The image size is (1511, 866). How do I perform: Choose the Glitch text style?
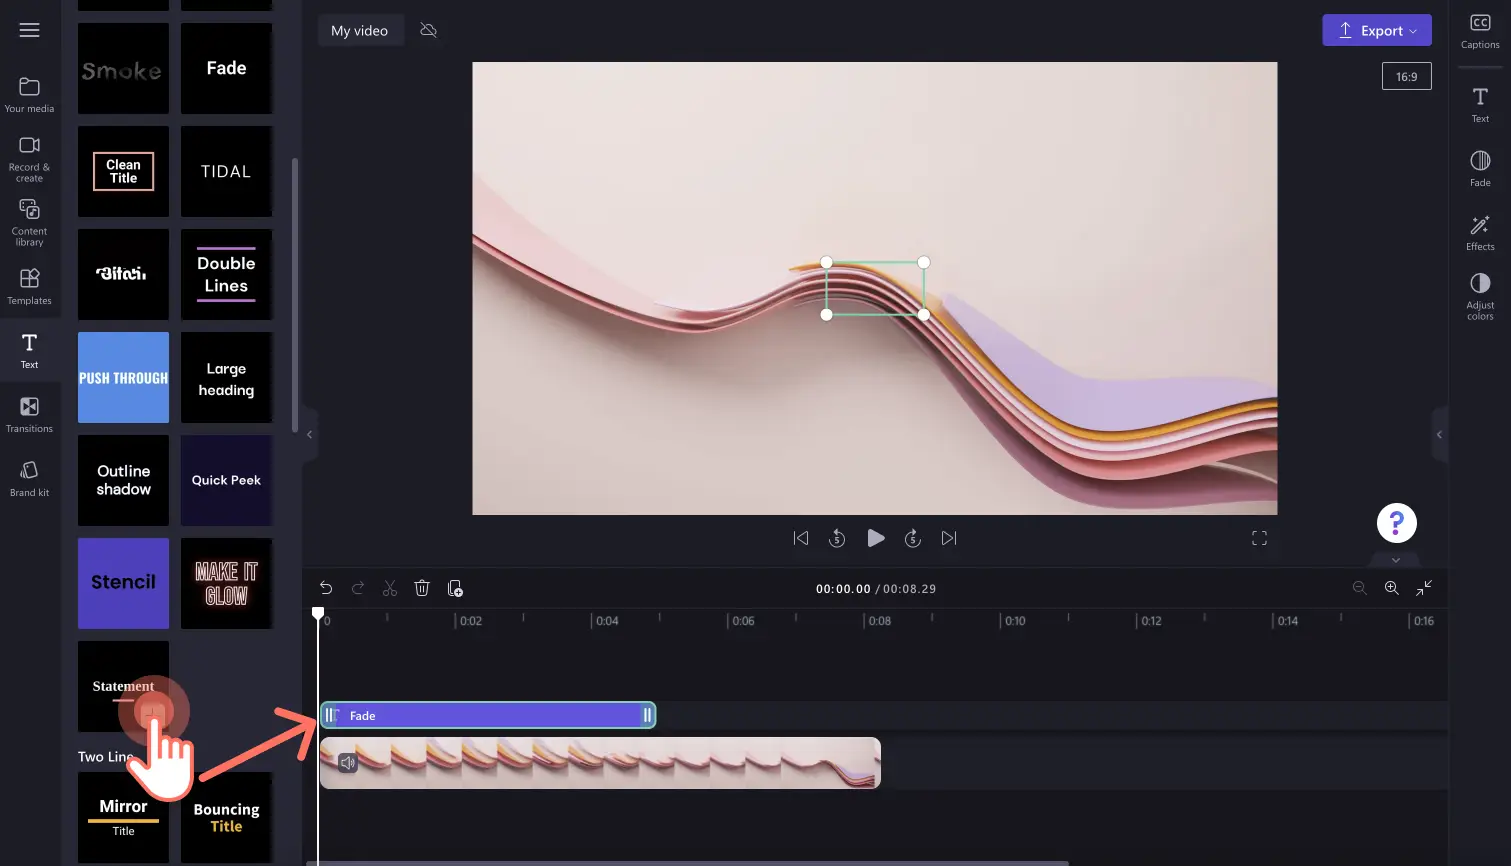click(x=123, y=274)
